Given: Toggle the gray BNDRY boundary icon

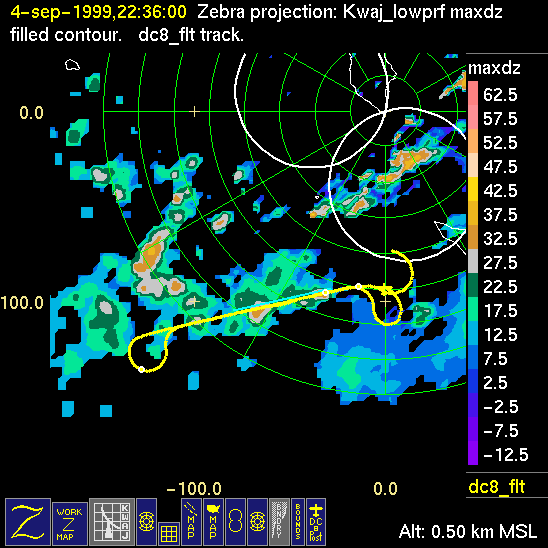Looking at the screenshot, I should click(x=279, y=521).
